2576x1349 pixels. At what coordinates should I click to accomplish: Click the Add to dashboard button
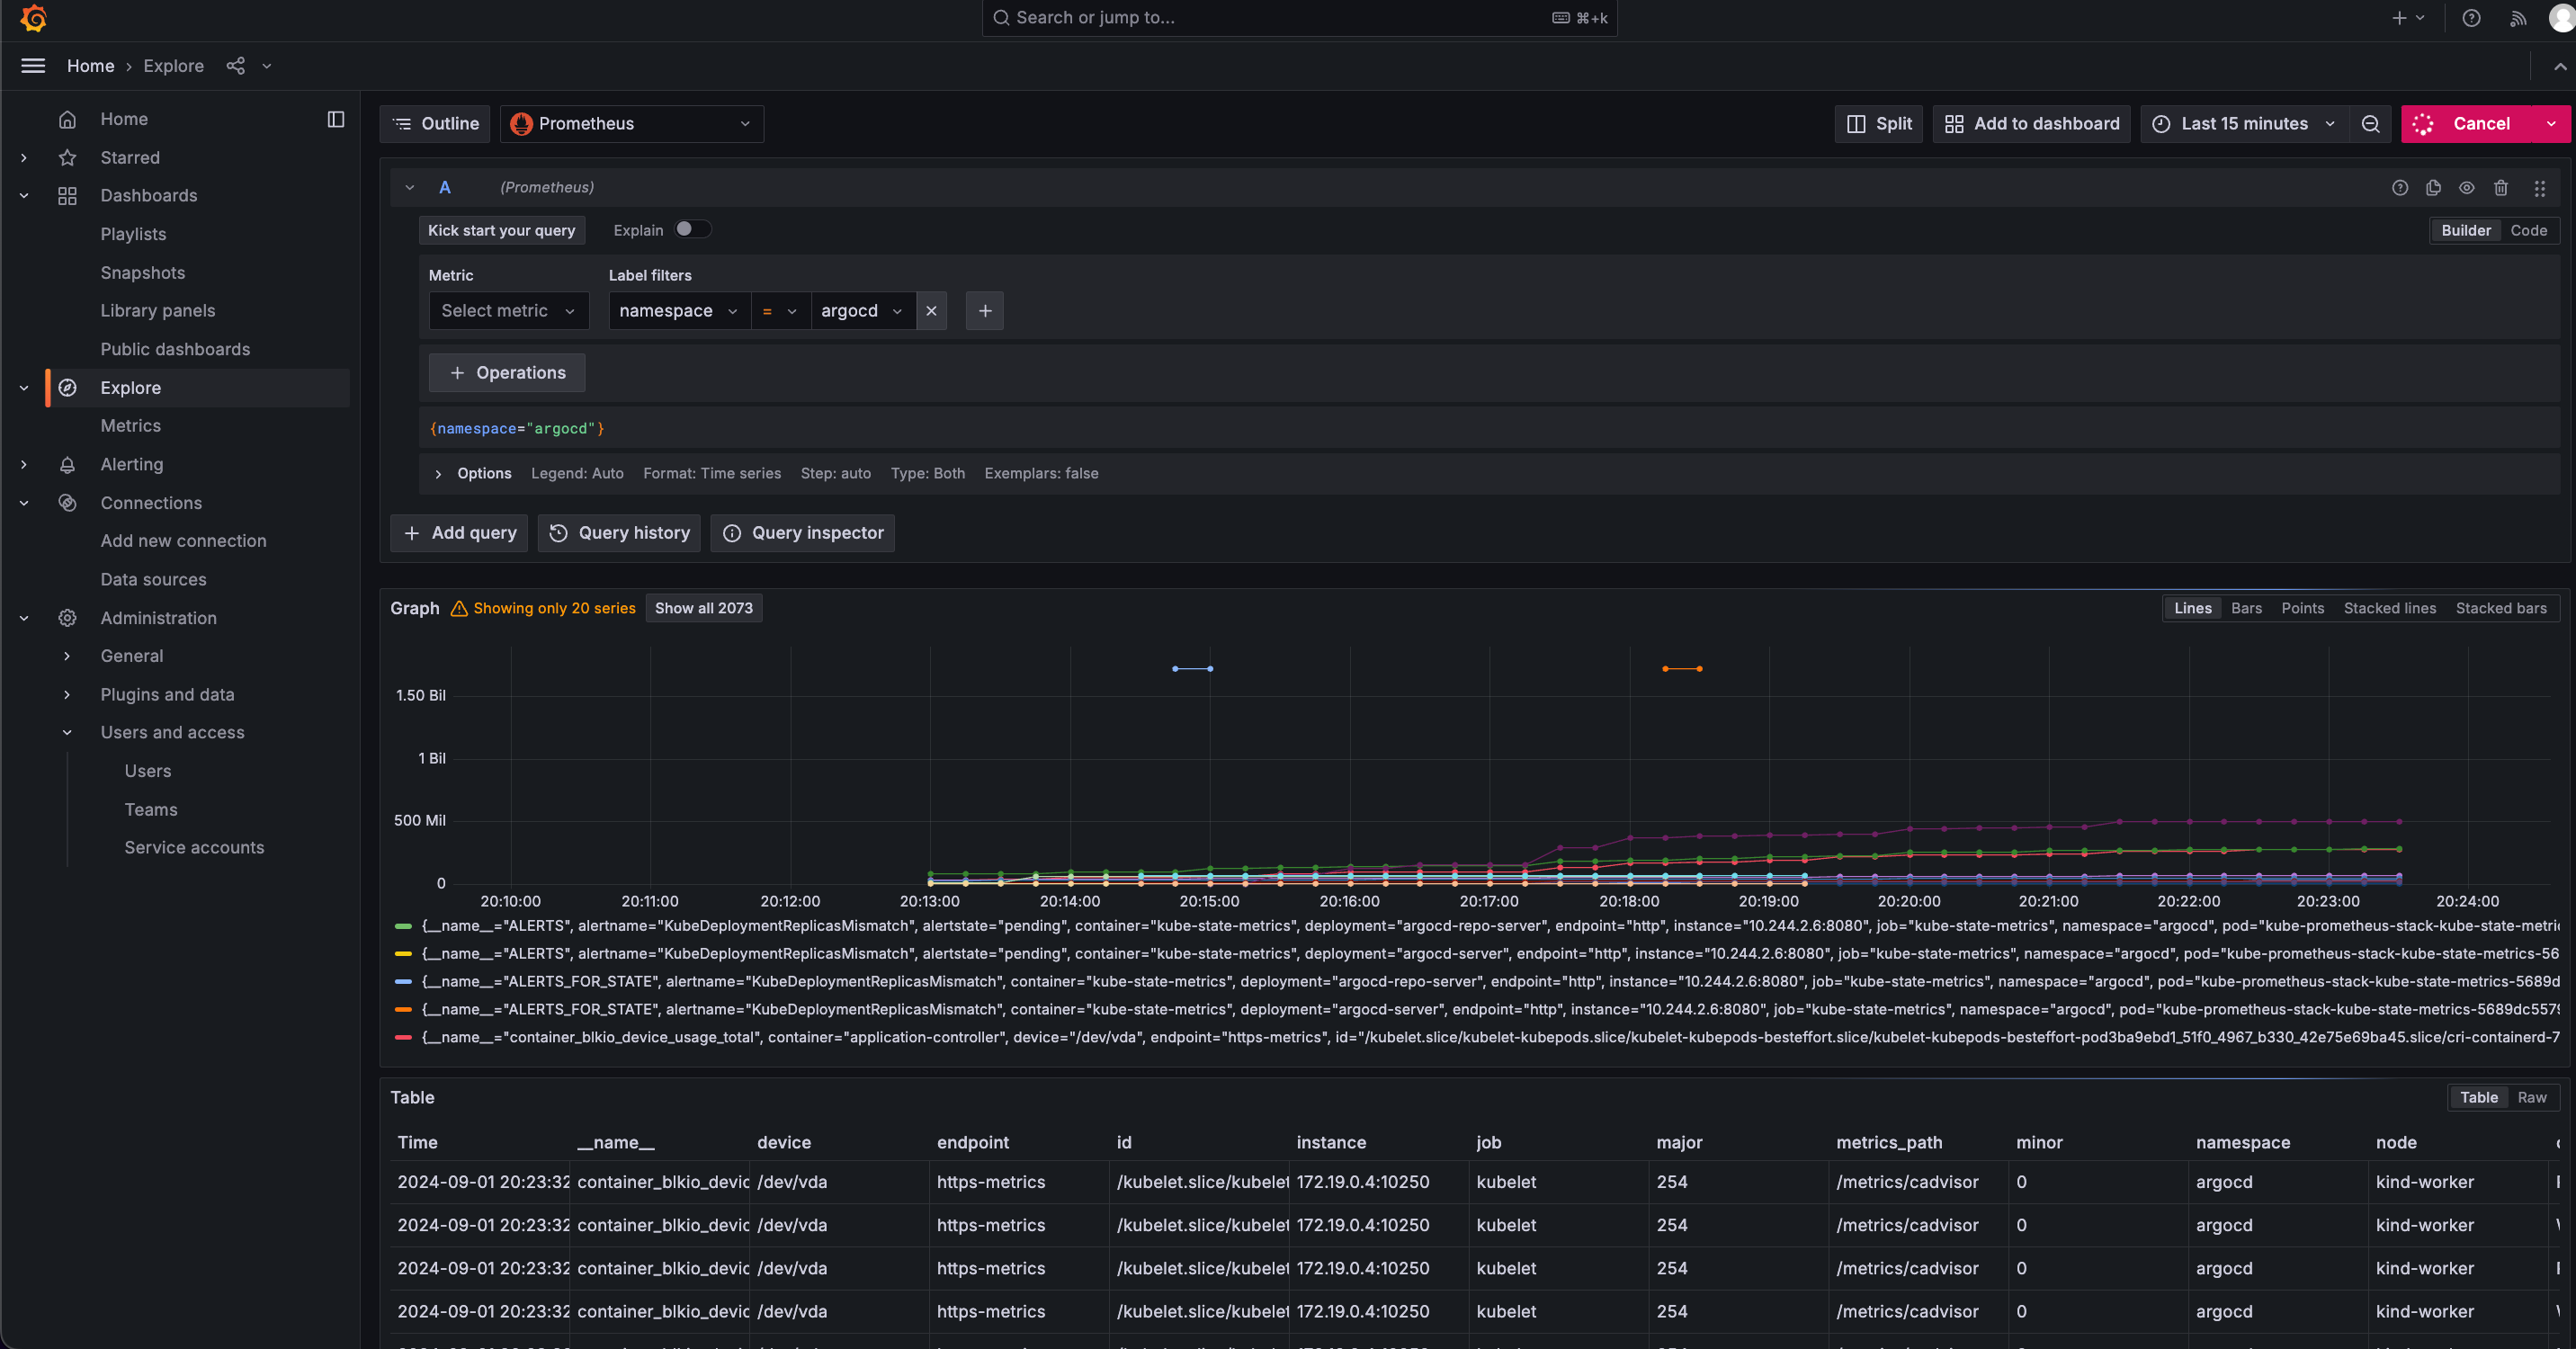[x=2031, y=124]
